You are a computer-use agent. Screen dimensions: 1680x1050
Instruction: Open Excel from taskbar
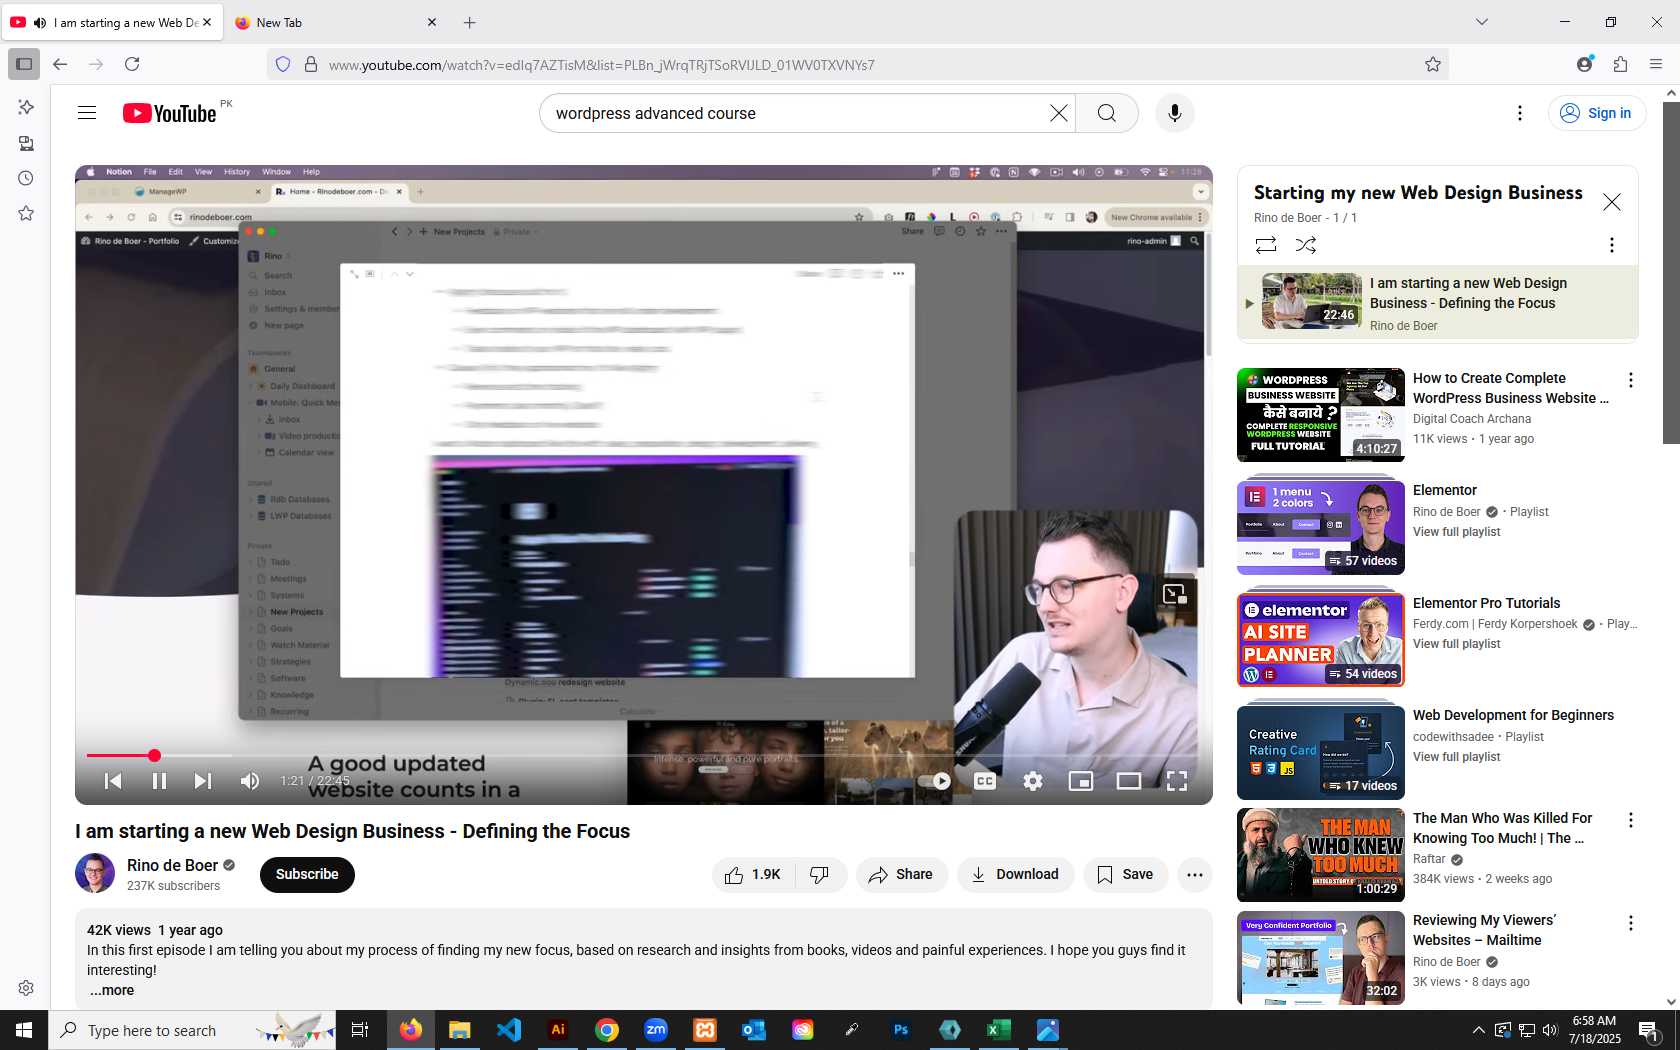pos(999,1030)
